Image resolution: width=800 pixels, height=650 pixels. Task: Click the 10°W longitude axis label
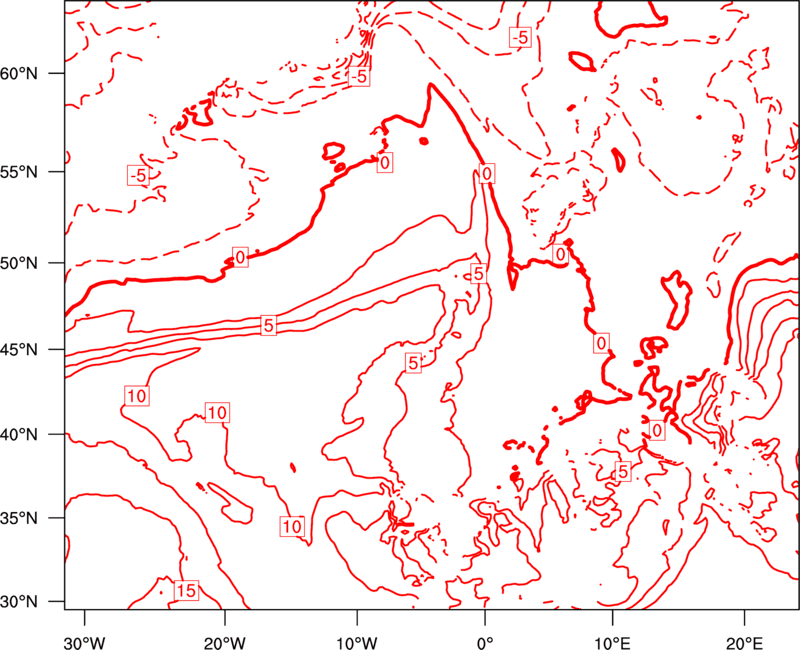357,643
